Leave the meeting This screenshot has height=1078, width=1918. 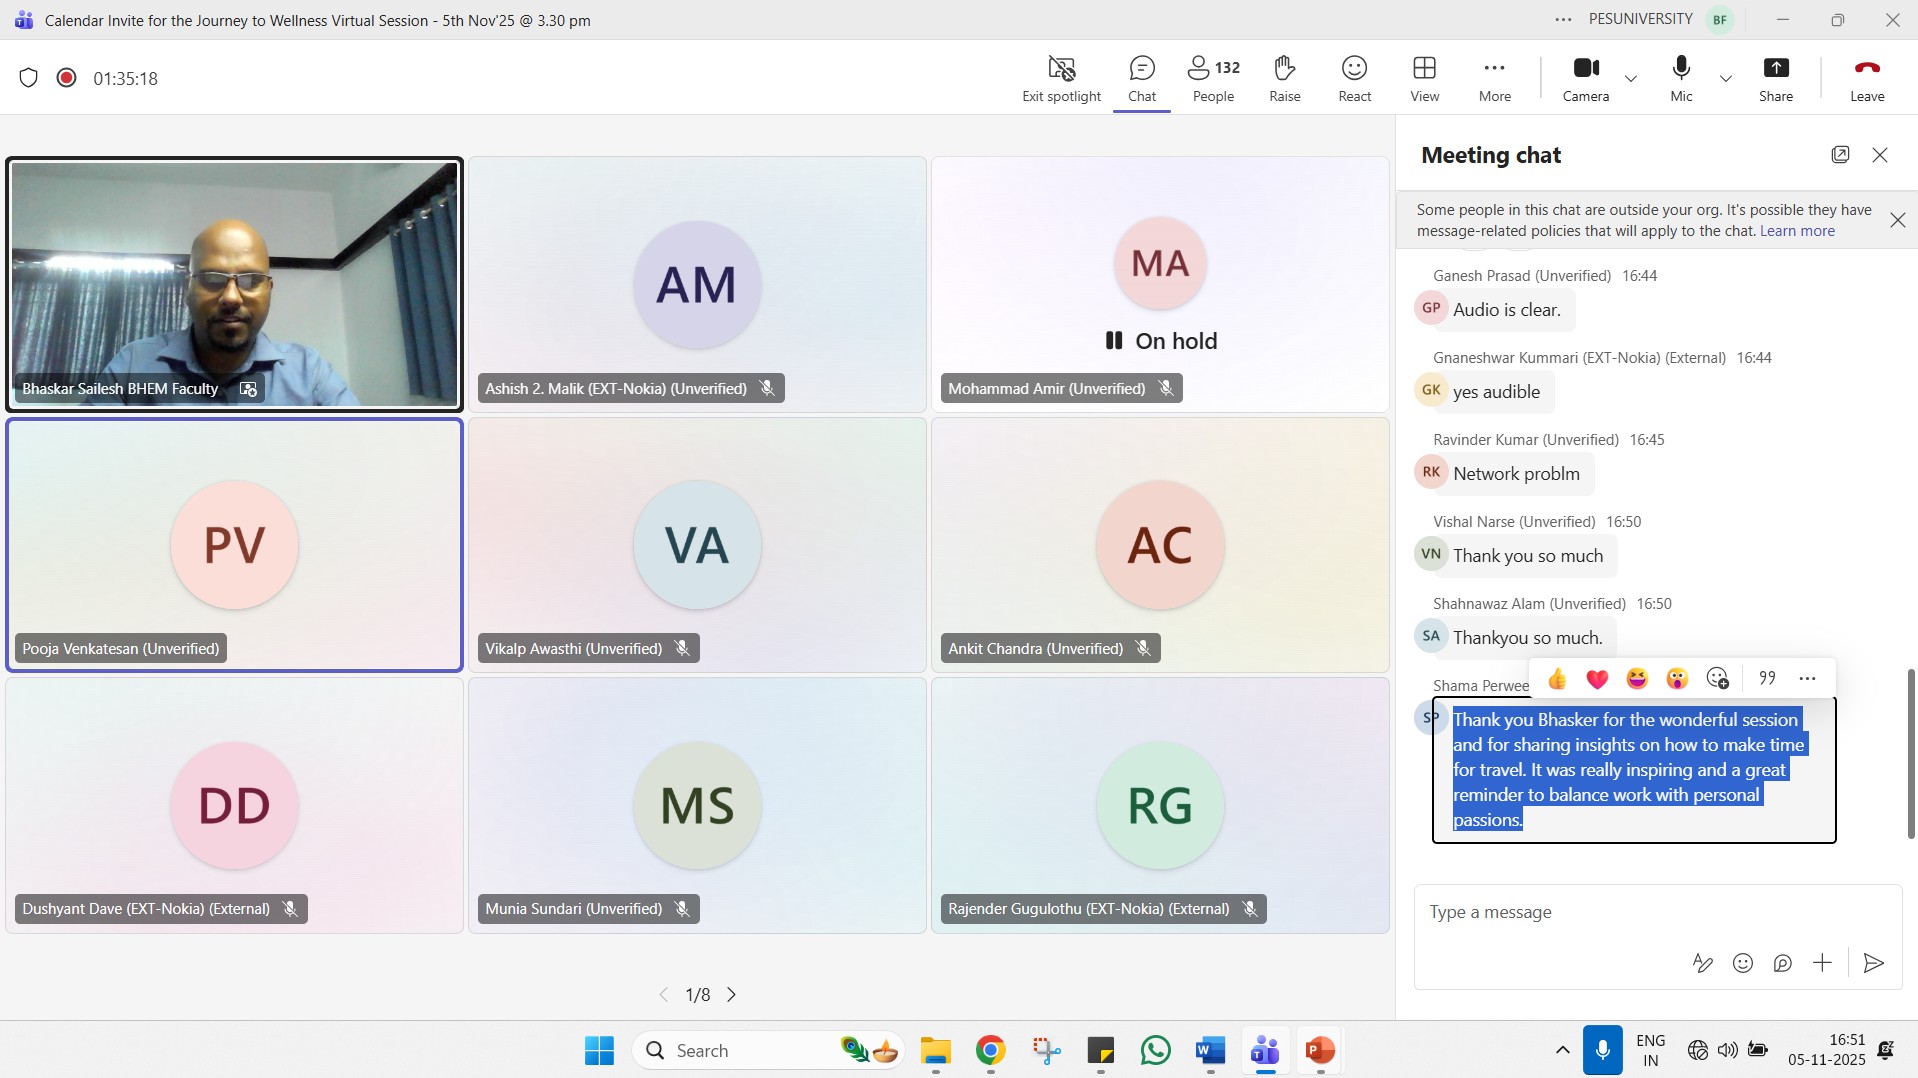pyautogui.click(x=1866, y=78)
